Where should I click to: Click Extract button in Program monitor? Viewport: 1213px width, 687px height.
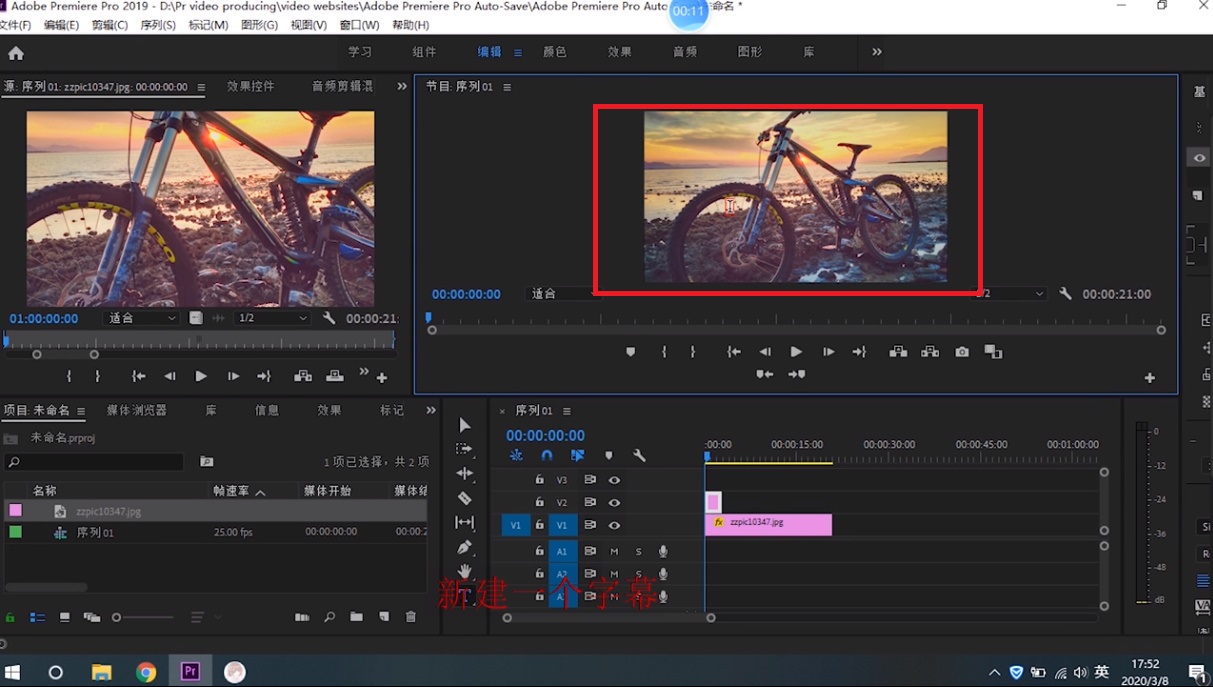point(930,352)
